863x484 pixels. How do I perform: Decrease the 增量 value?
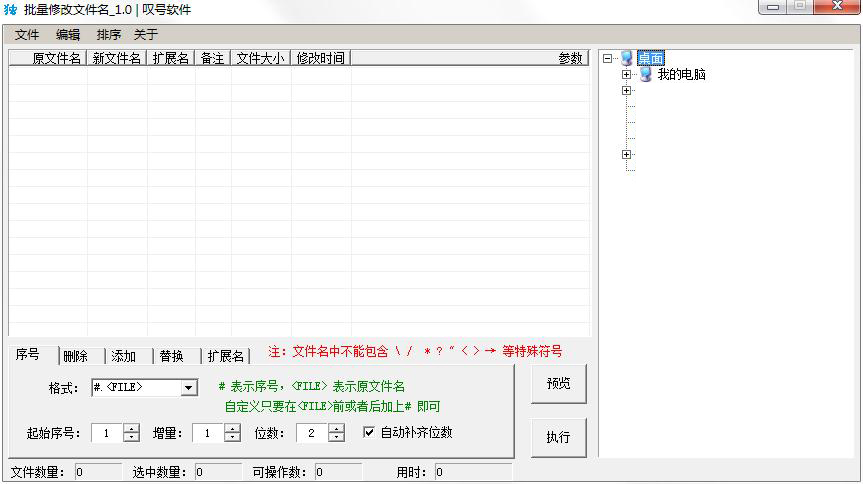point(232,437)
